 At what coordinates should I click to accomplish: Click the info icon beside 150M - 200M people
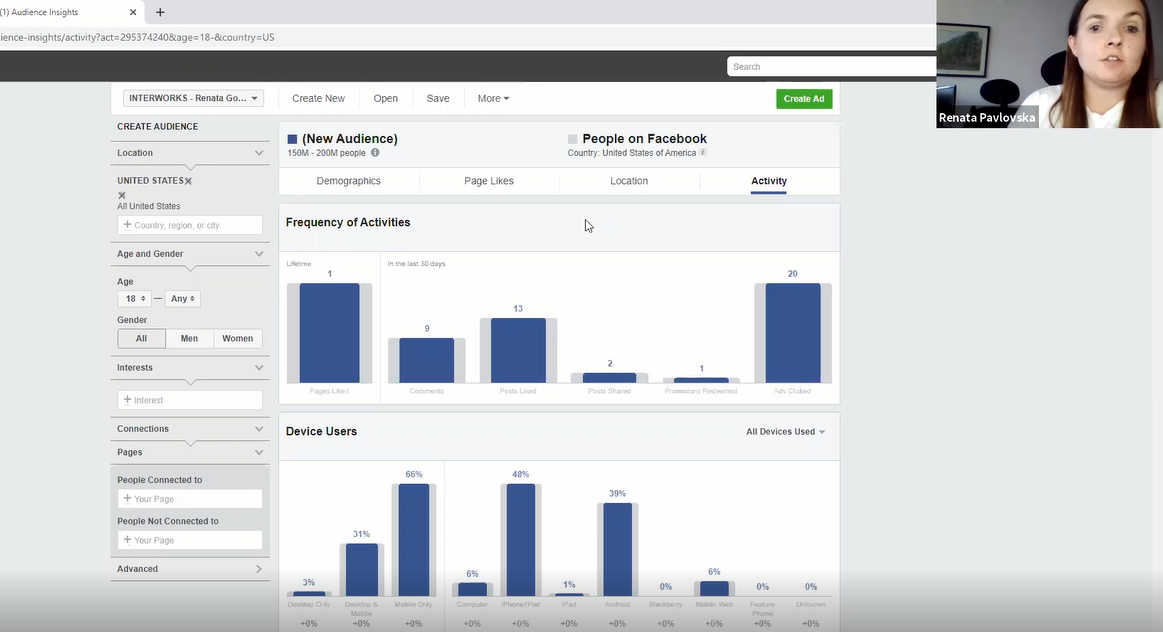[x=375, y=153]
